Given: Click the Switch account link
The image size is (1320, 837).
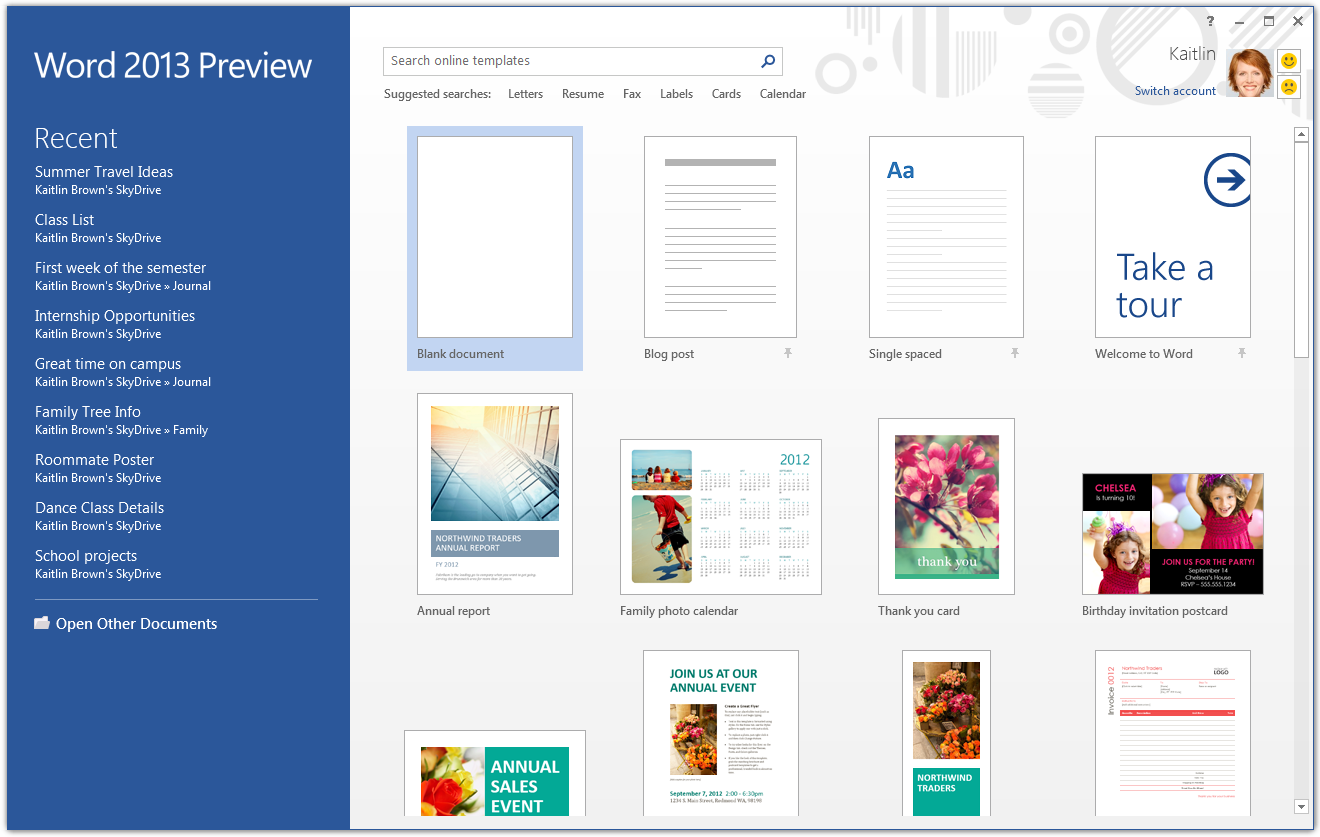Looking at the screenshot, I should (x=1175, y=91).
